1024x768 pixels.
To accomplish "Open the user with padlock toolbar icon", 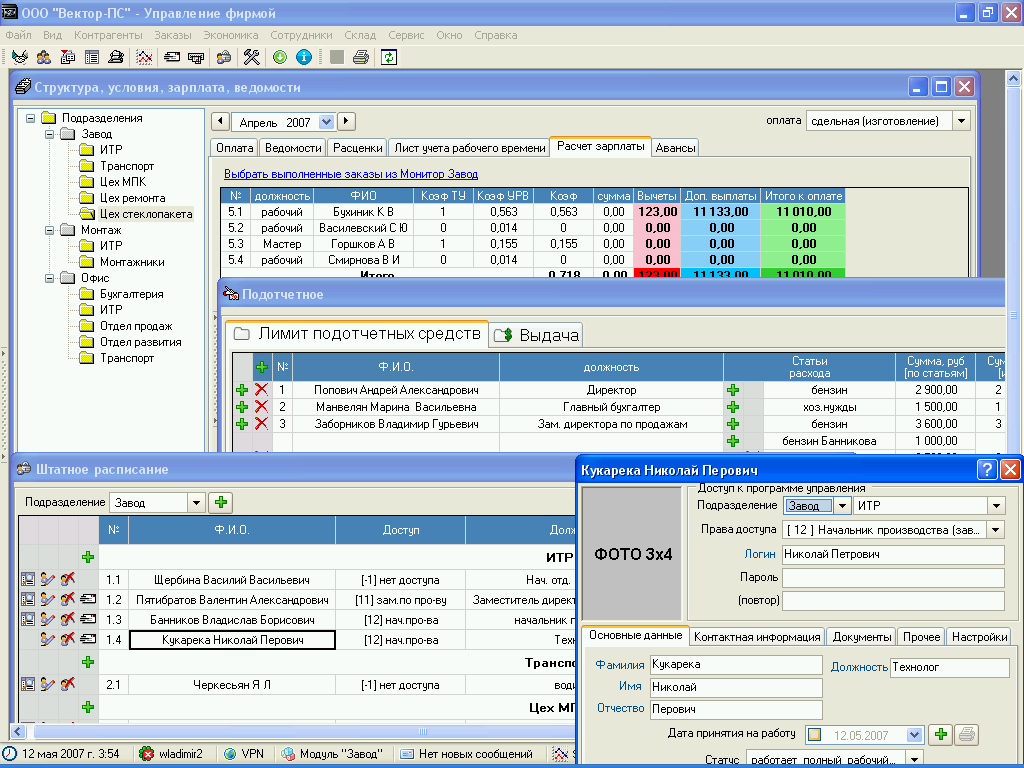I will pyautogui.click(x=224, y=57).
